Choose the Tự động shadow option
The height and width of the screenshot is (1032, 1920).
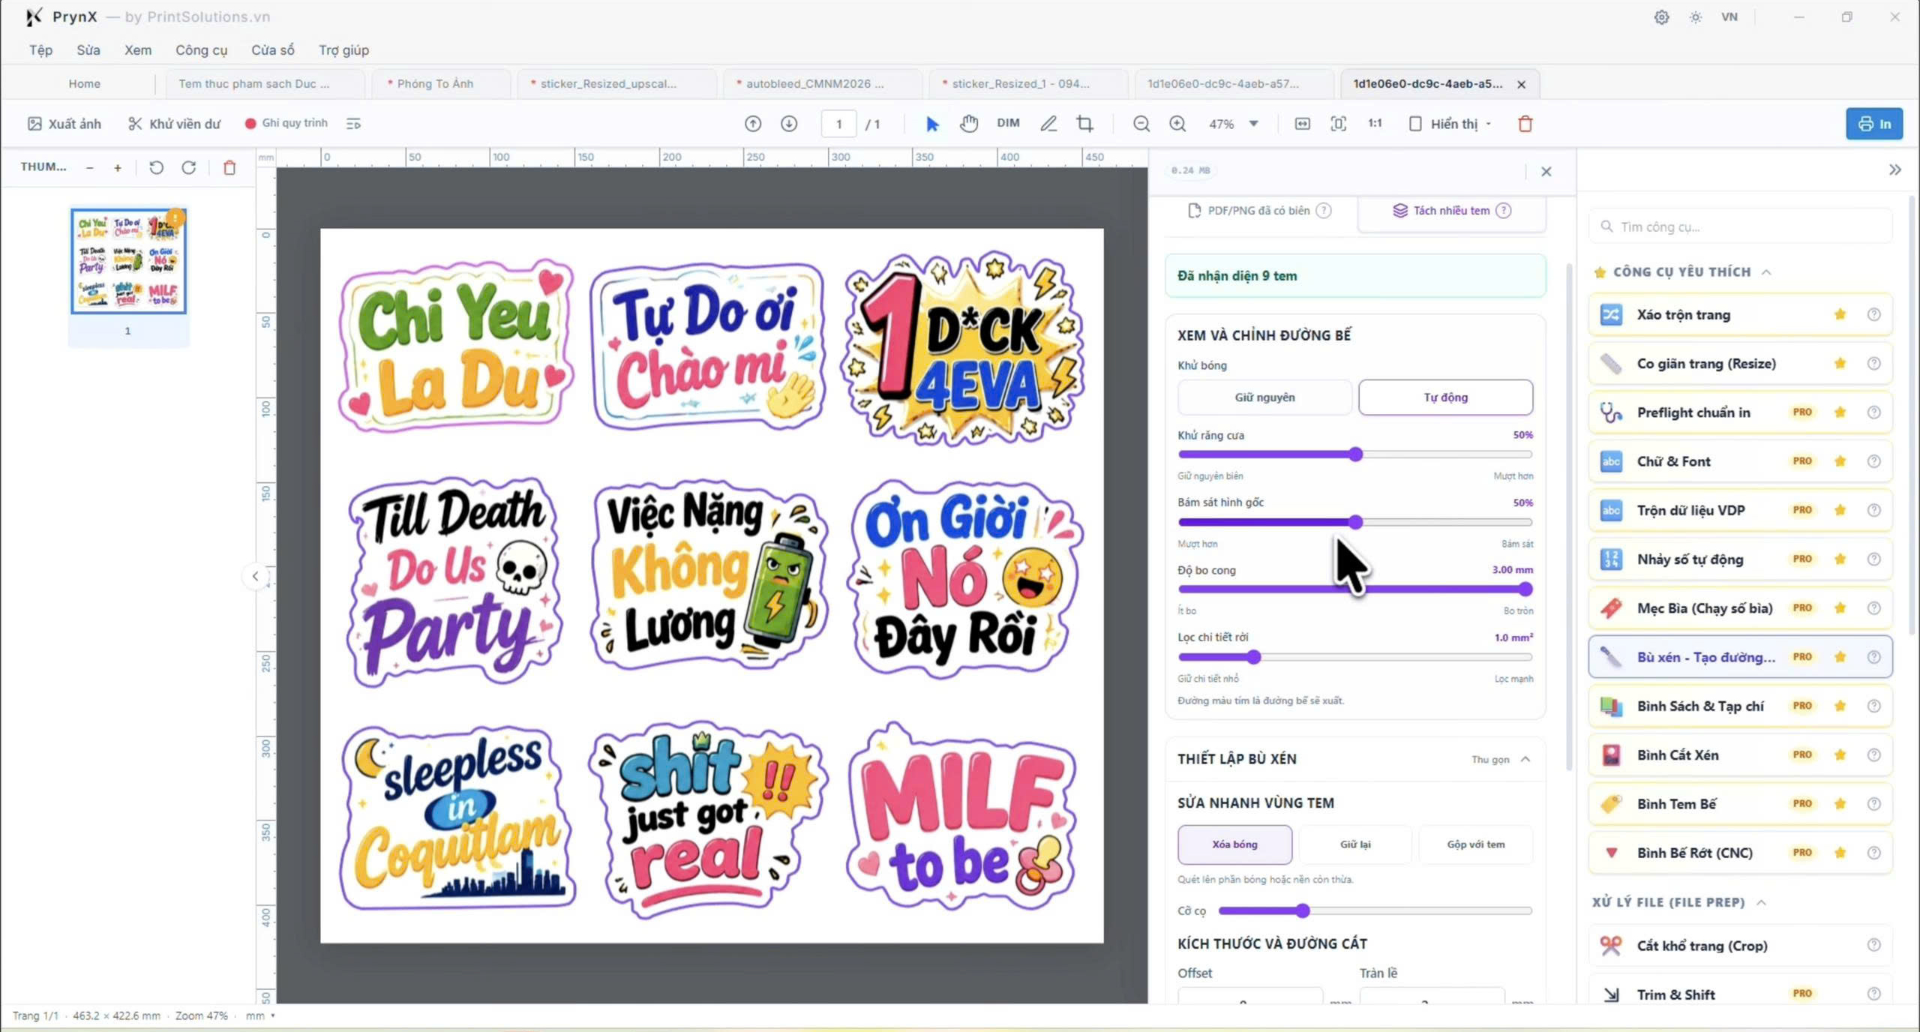click(x=1445, y=397)
